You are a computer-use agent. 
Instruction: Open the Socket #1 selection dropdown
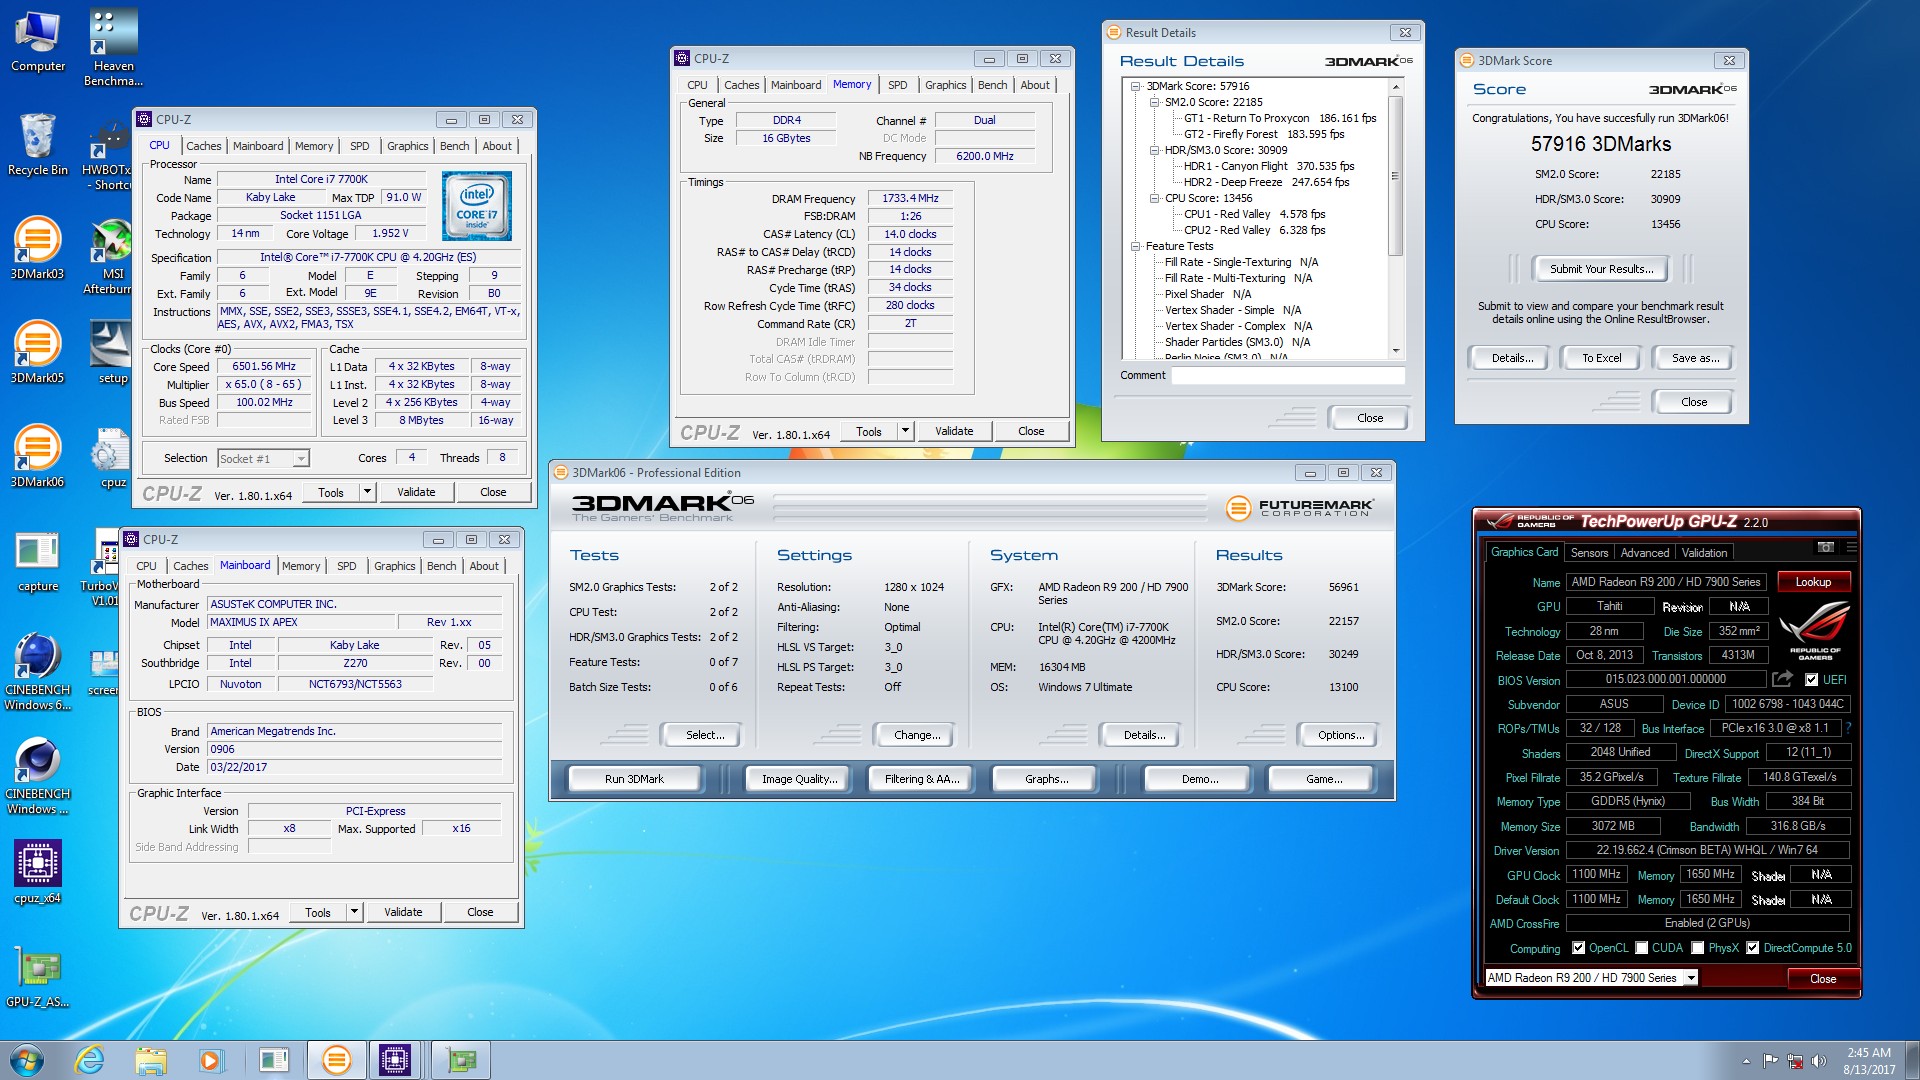coord(301,459)
